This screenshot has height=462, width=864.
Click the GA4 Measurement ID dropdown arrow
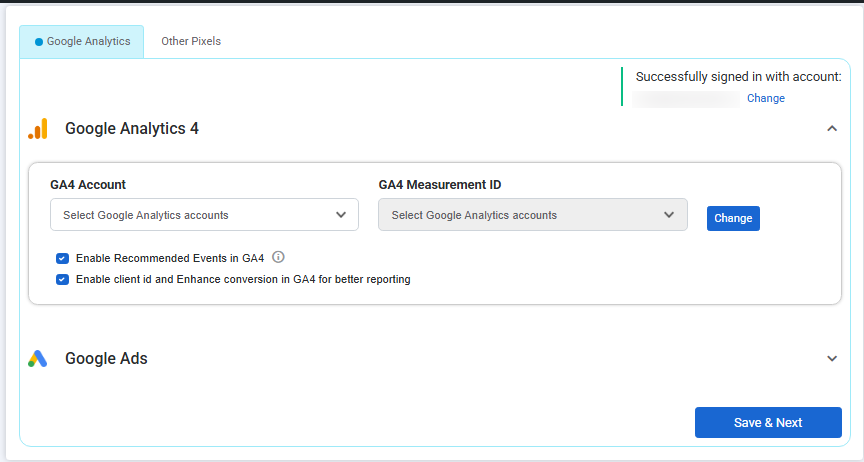pyautogui.click(x=670, y=214)
